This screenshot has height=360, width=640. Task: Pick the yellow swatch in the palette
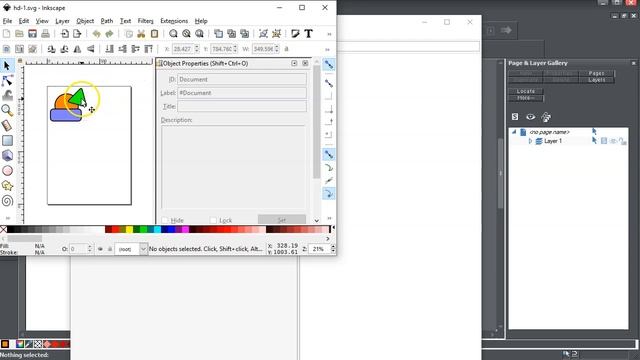[129, 229]
